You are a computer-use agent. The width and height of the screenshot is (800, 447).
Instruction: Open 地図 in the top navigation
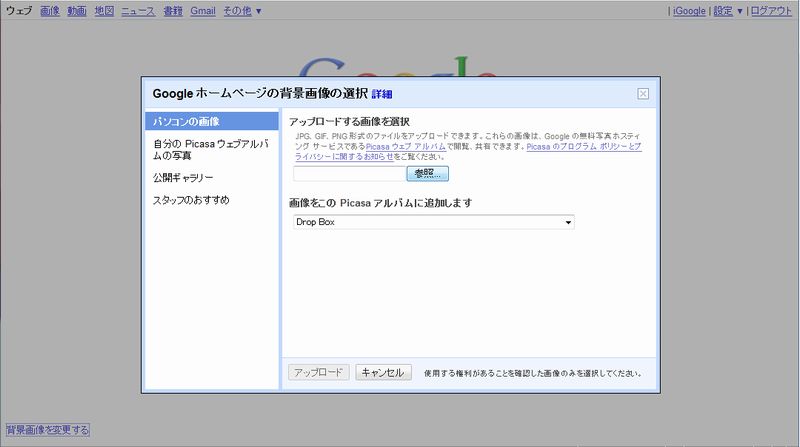point(104,11)
